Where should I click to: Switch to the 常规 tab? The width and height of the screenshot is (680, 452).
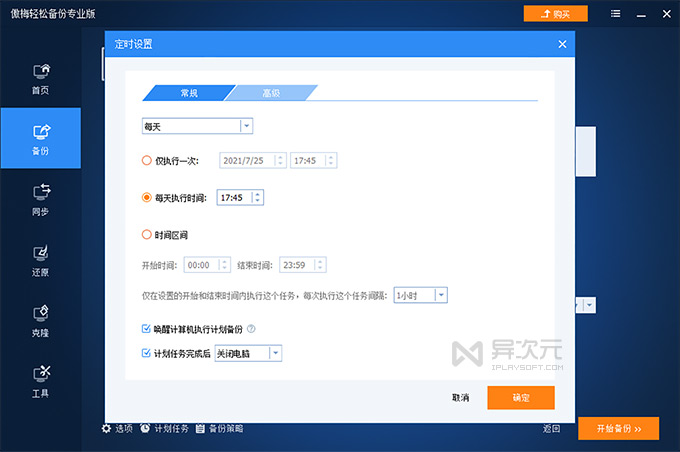189,93
